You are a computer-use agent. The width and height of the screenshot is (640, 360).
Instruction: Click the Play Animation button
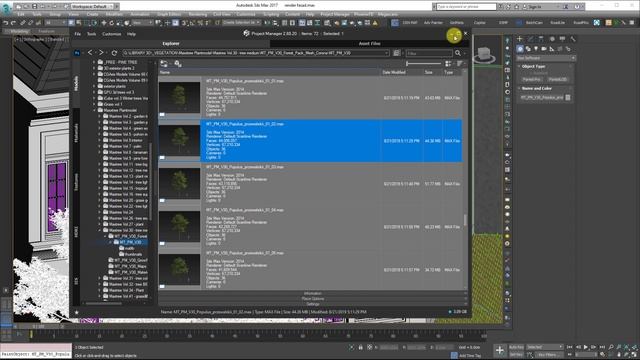[x=586, y=347]
